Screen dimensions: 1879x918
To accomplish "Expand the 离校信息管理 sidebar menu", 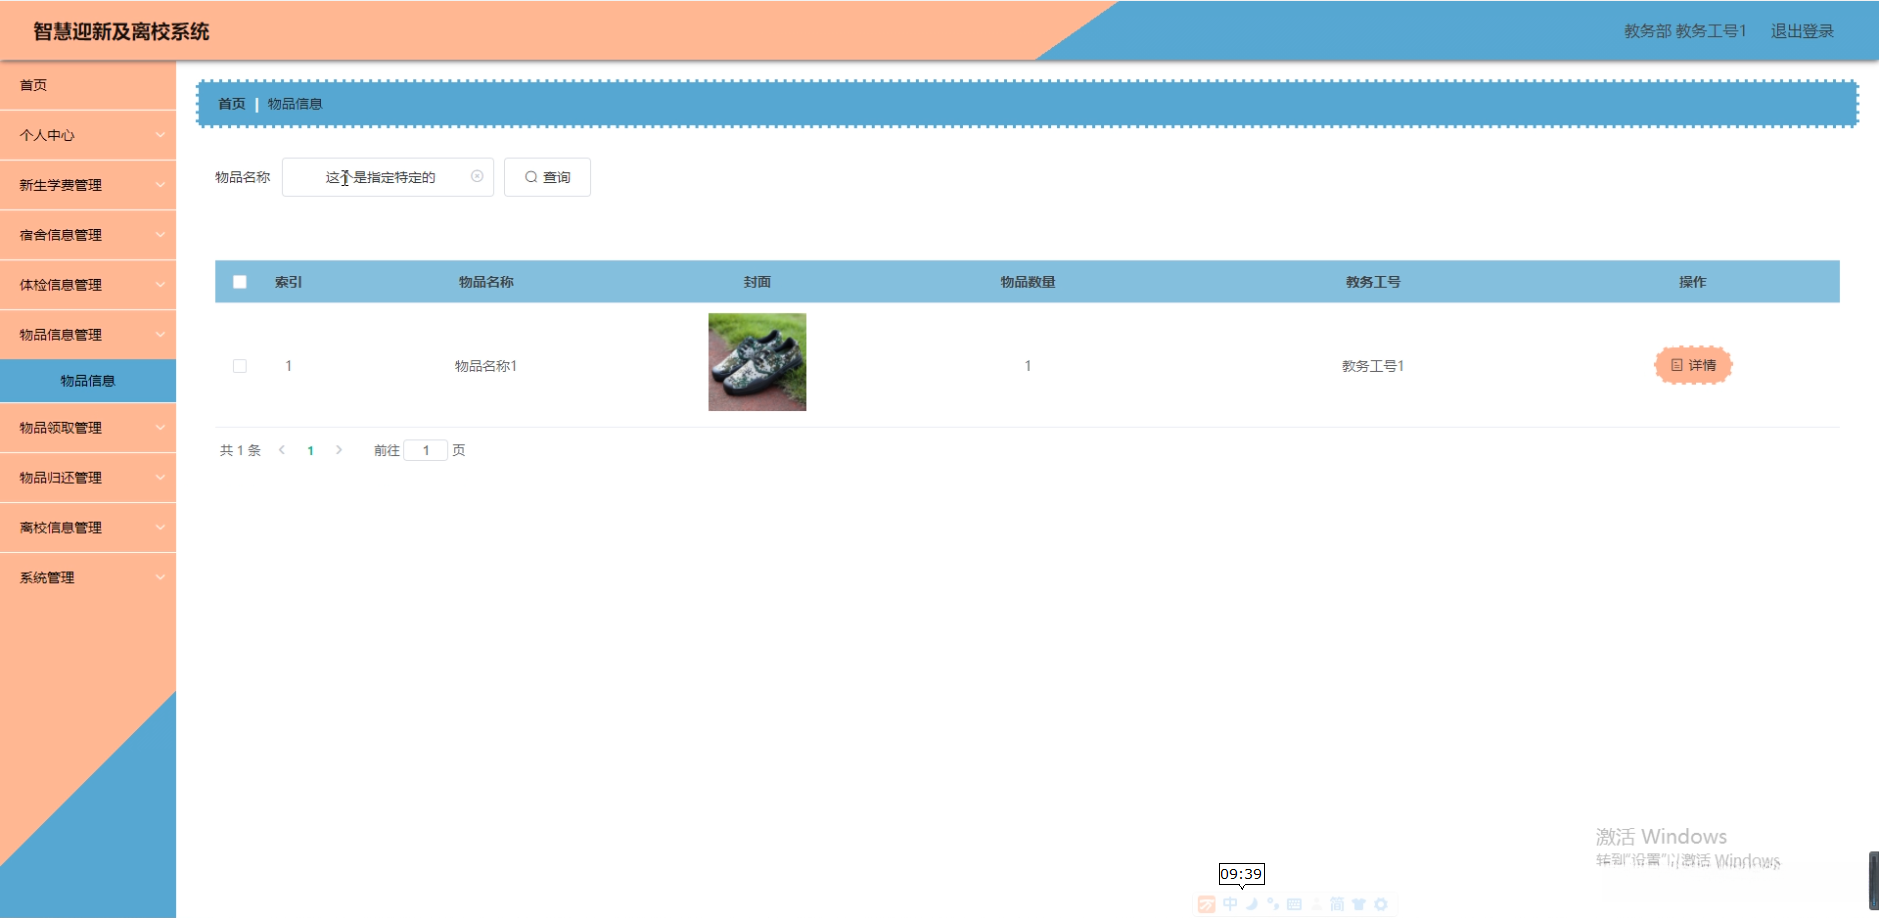I will 88,528.
